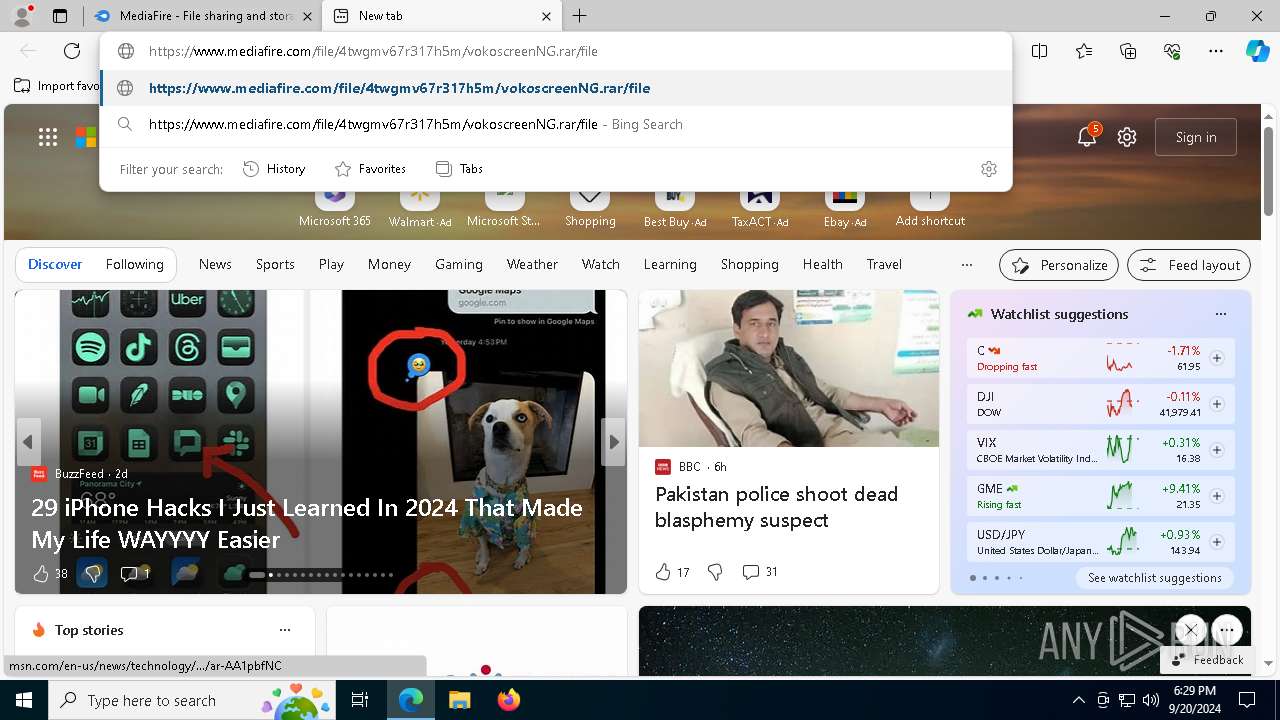
Task: Switch to Following feed
Action: pyautogui.click(x=135, y=265)
